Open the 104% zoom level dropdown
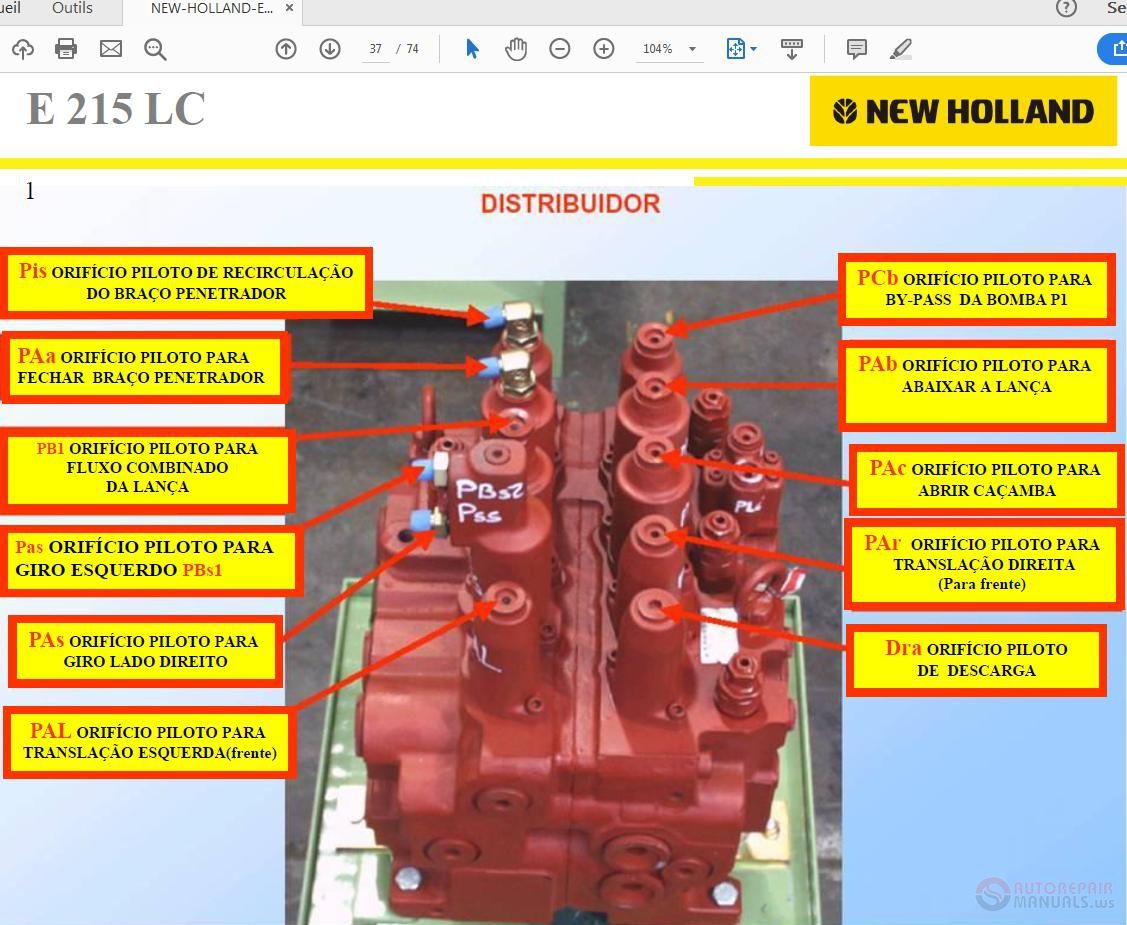The image size is (1127, 925). (x=669, y=49)
